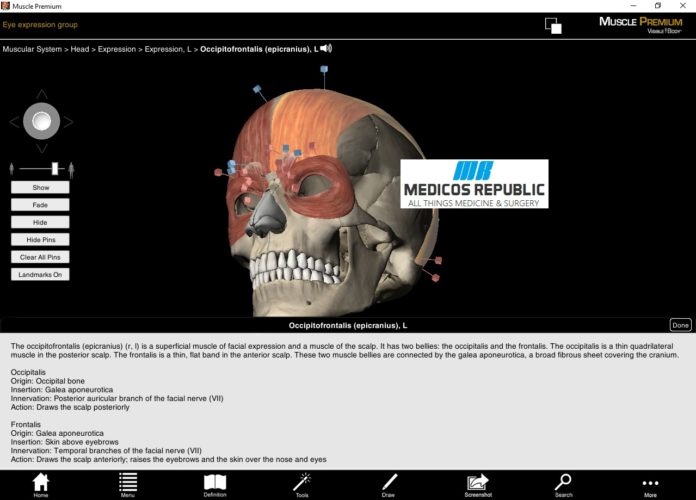The width and height of the screenshot is (696, 500).
Task: Click the Fade button
Action: [40, 205]
